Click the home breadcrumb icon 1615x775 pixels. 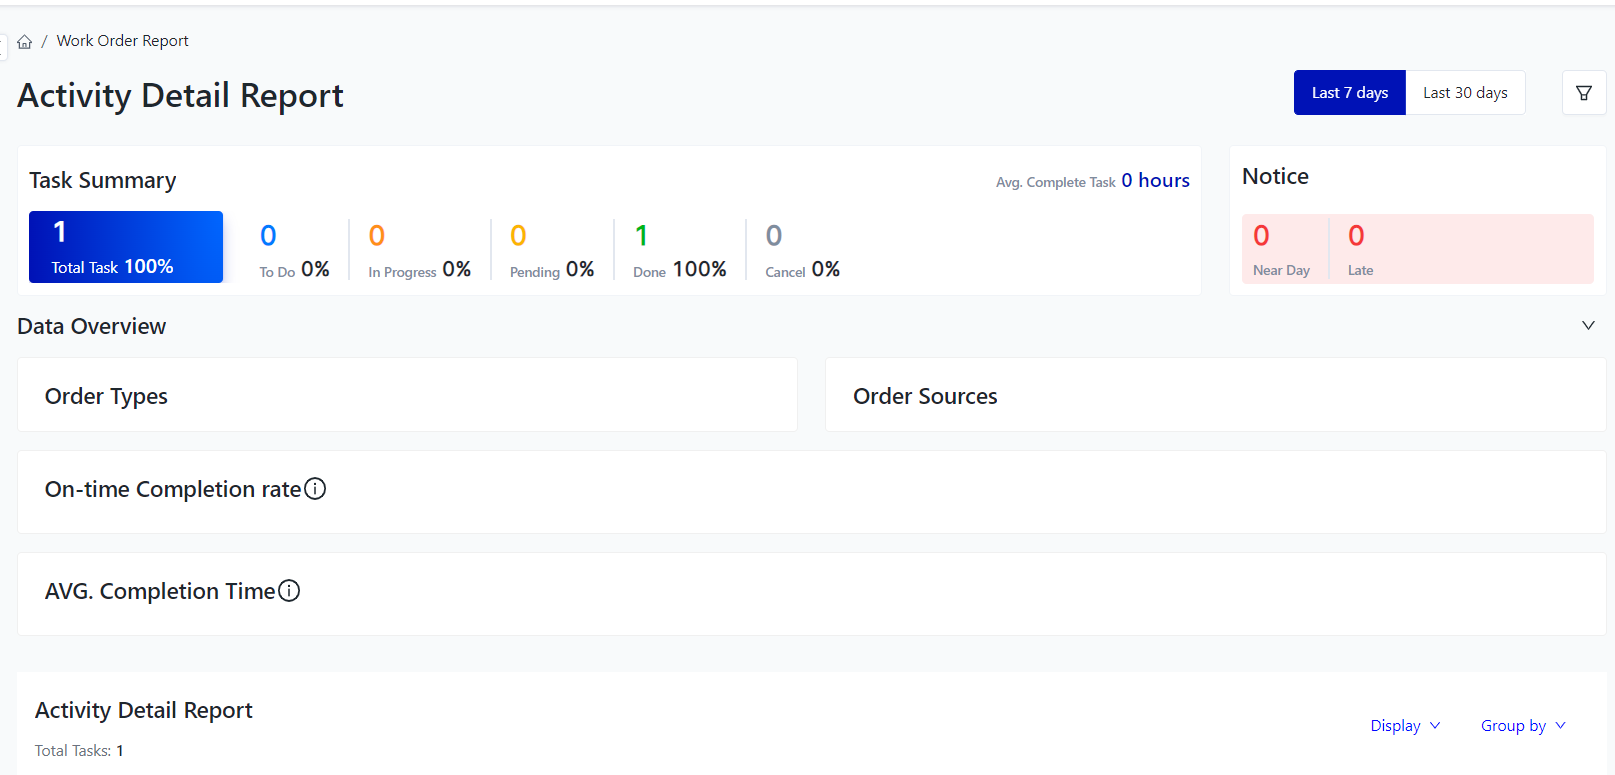25,42
